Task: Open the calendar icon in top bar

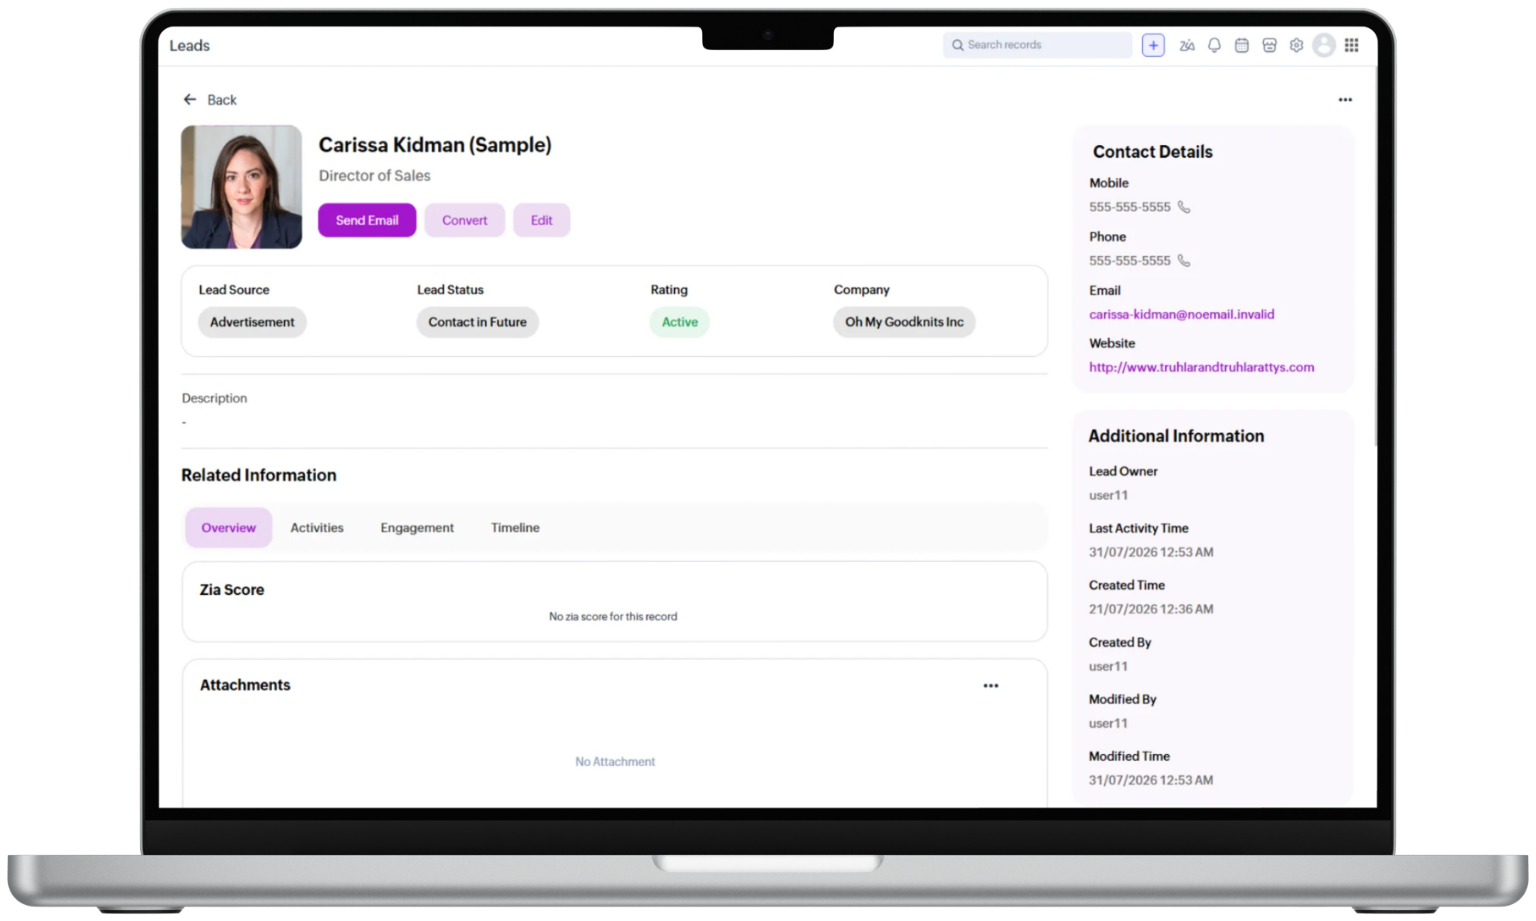Action: (x=1241, y=45)
